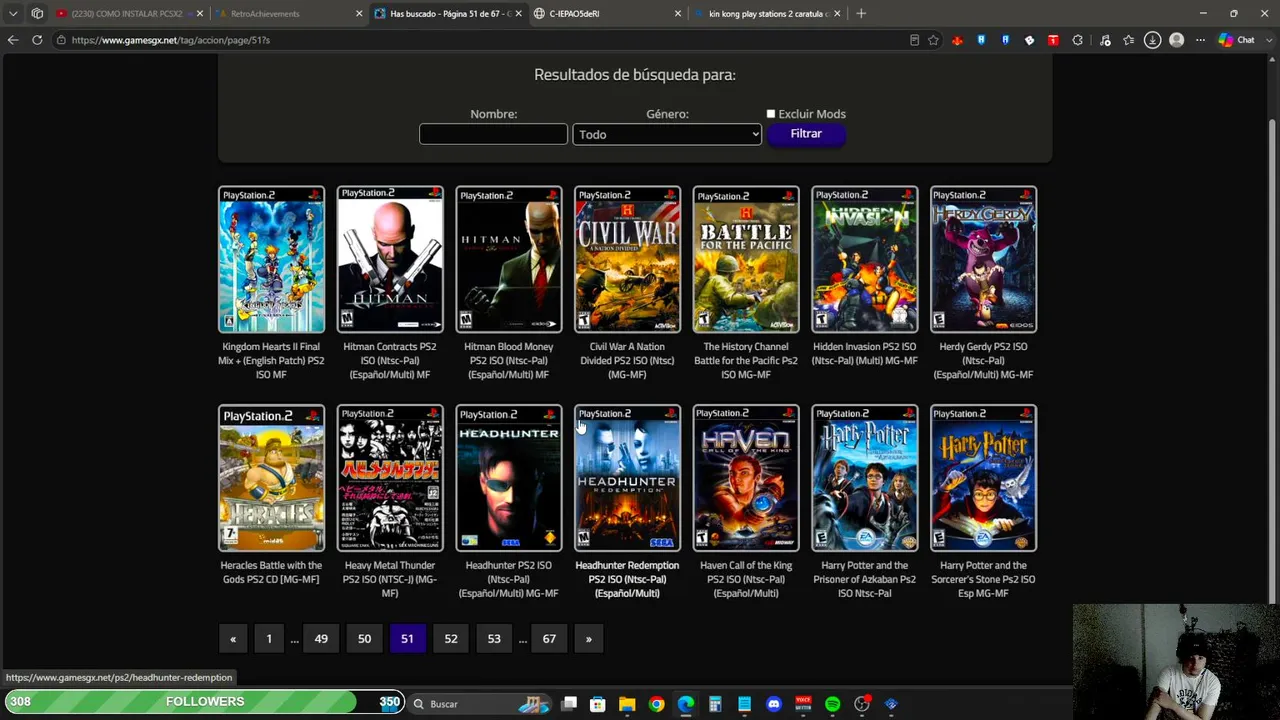1280x720 pixels.
Task: Open the browser Extensions puzzle icon
Action: click(1077, 40)
